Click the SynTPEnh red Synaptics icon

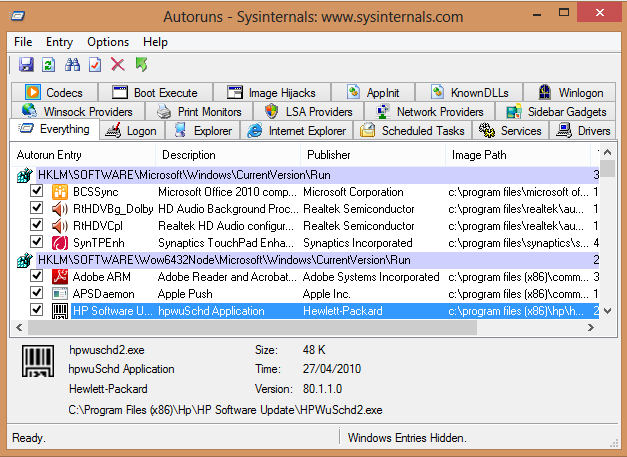[x=60, y=243]
